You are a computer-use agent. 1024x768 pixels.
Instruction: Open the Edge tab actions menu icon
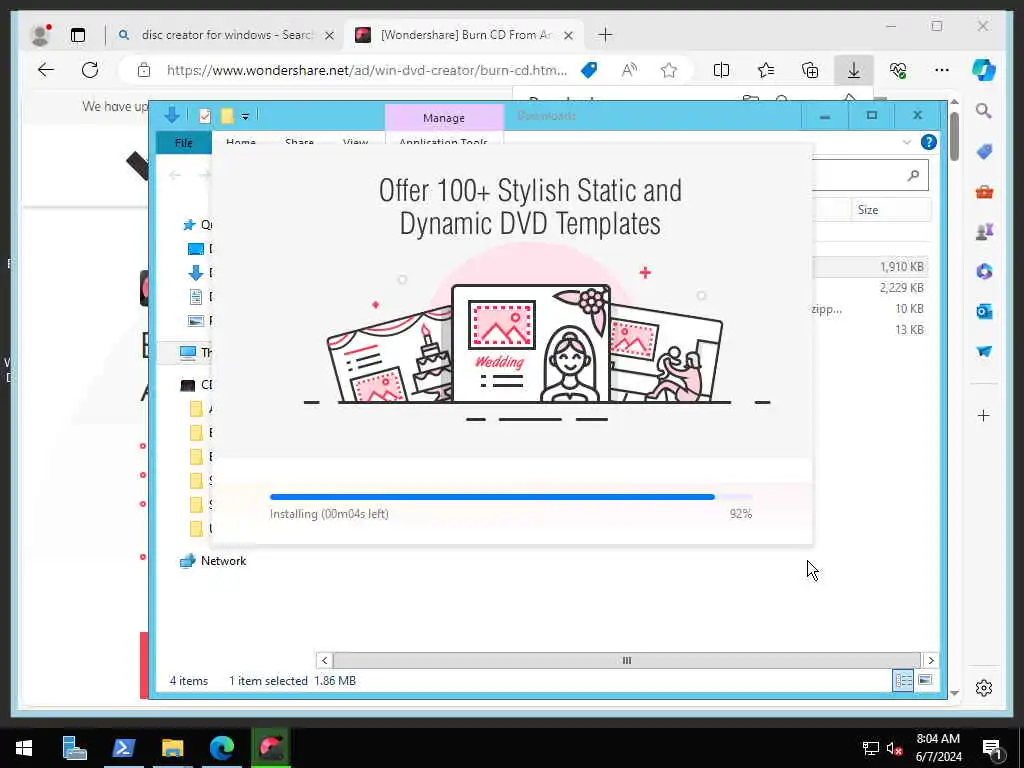pos(78,35)
